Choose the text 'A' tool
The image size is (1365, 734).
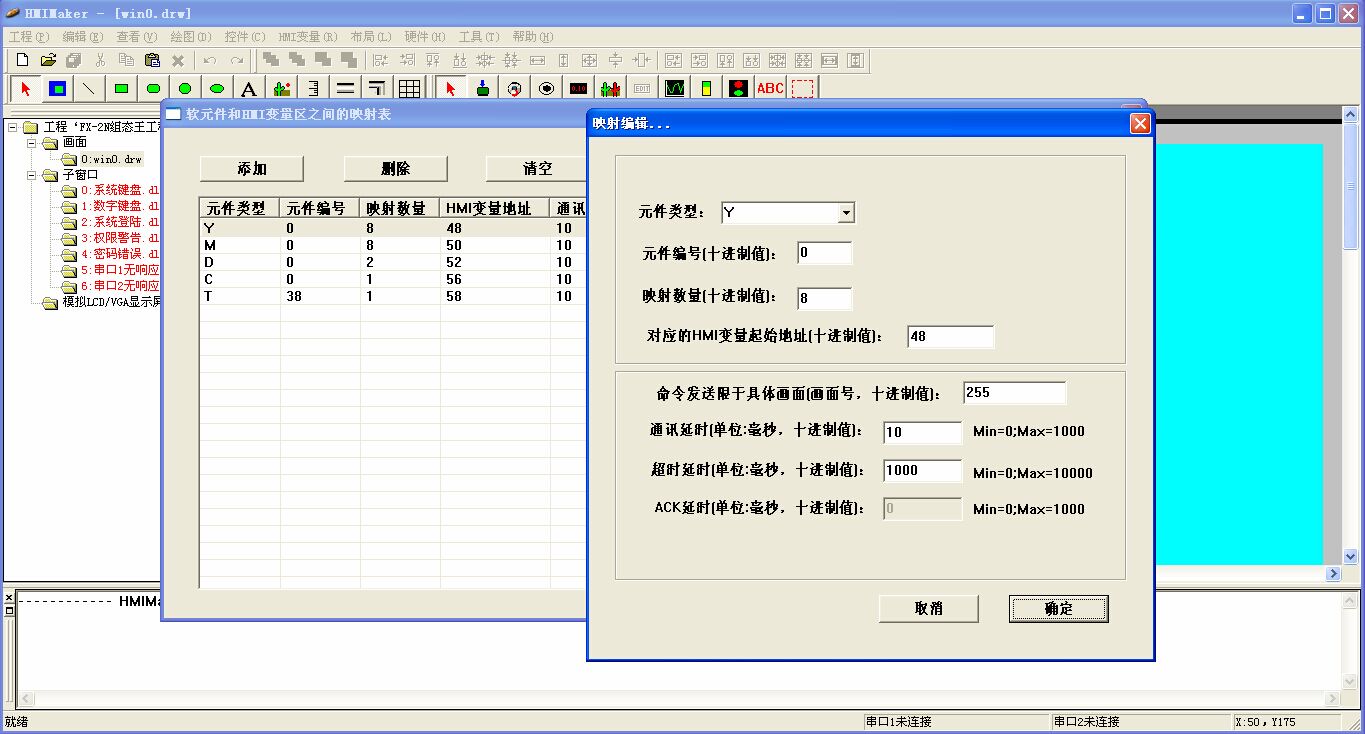(249, 88)
